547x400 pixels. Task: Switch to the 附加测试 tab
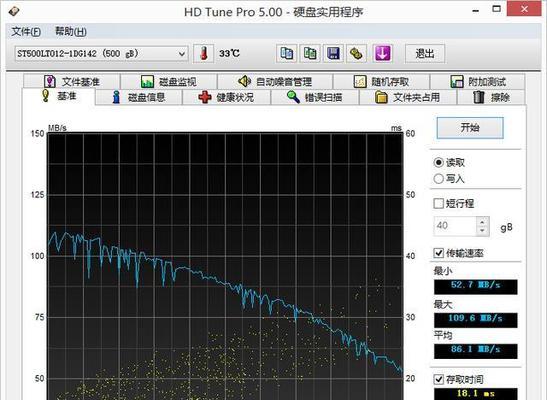point(478,82)
